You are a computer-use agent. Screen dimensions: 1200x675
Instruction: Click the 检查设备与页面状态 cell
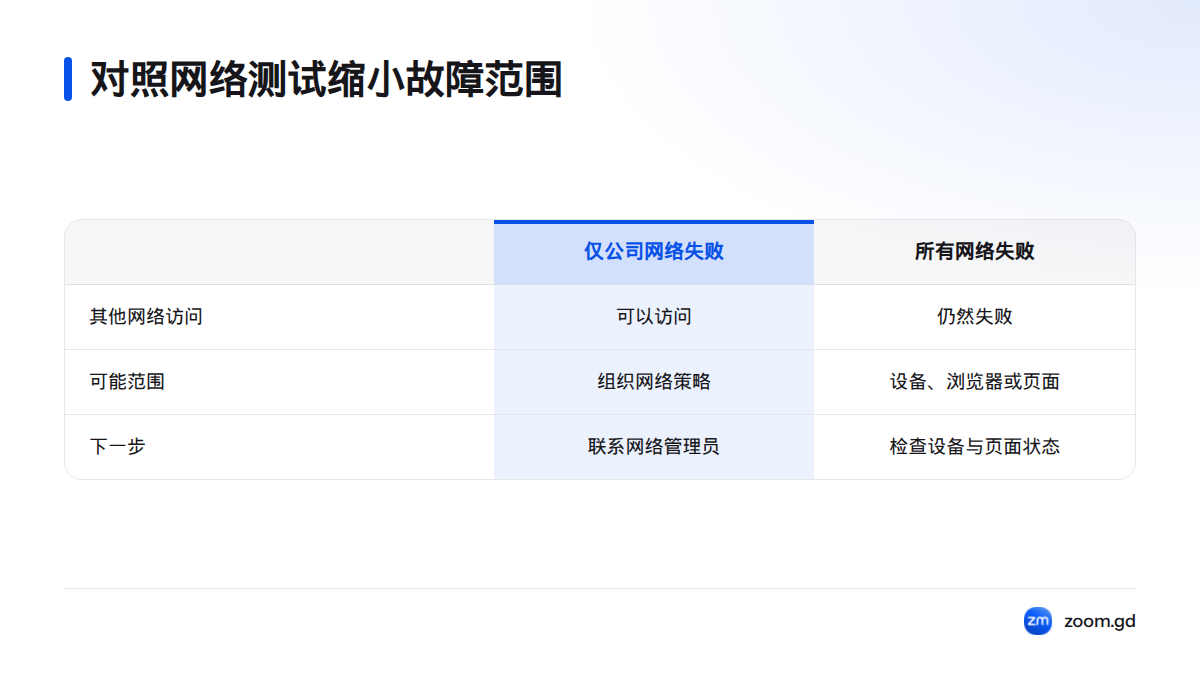click(x=975, y=447)
